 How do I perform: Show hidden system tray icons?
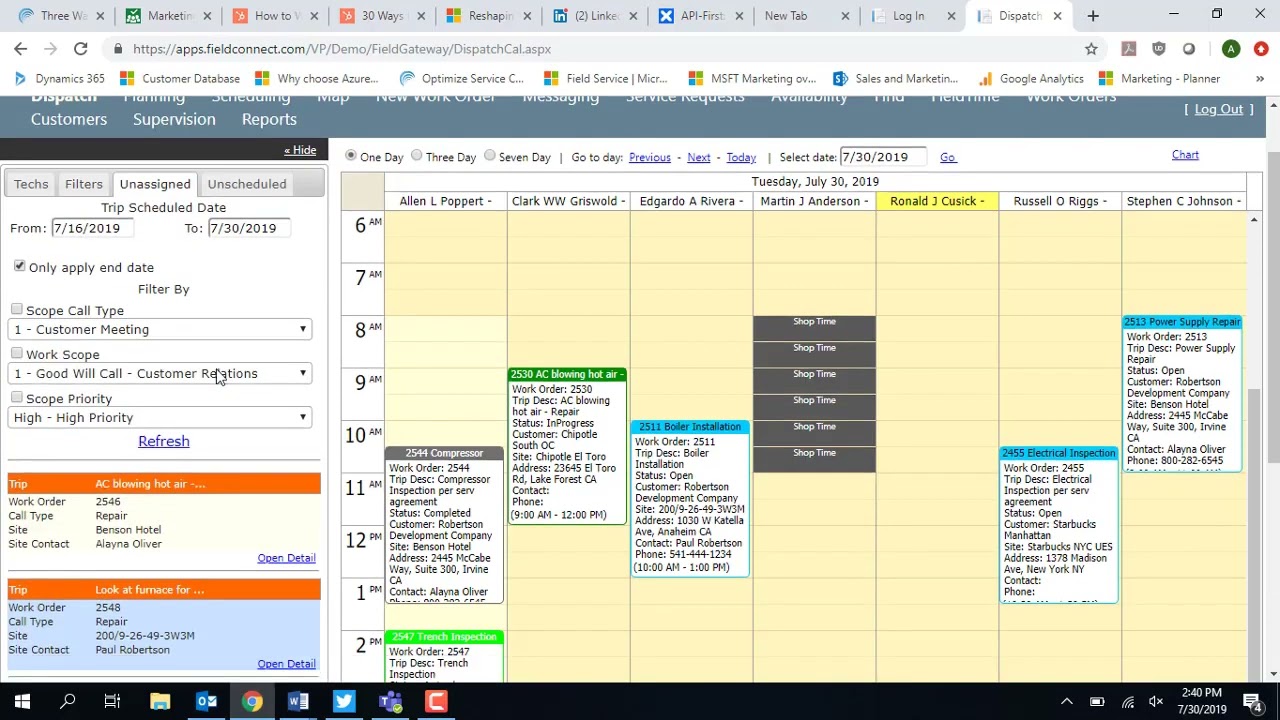pyautogui.click(x=1067, y=701)
